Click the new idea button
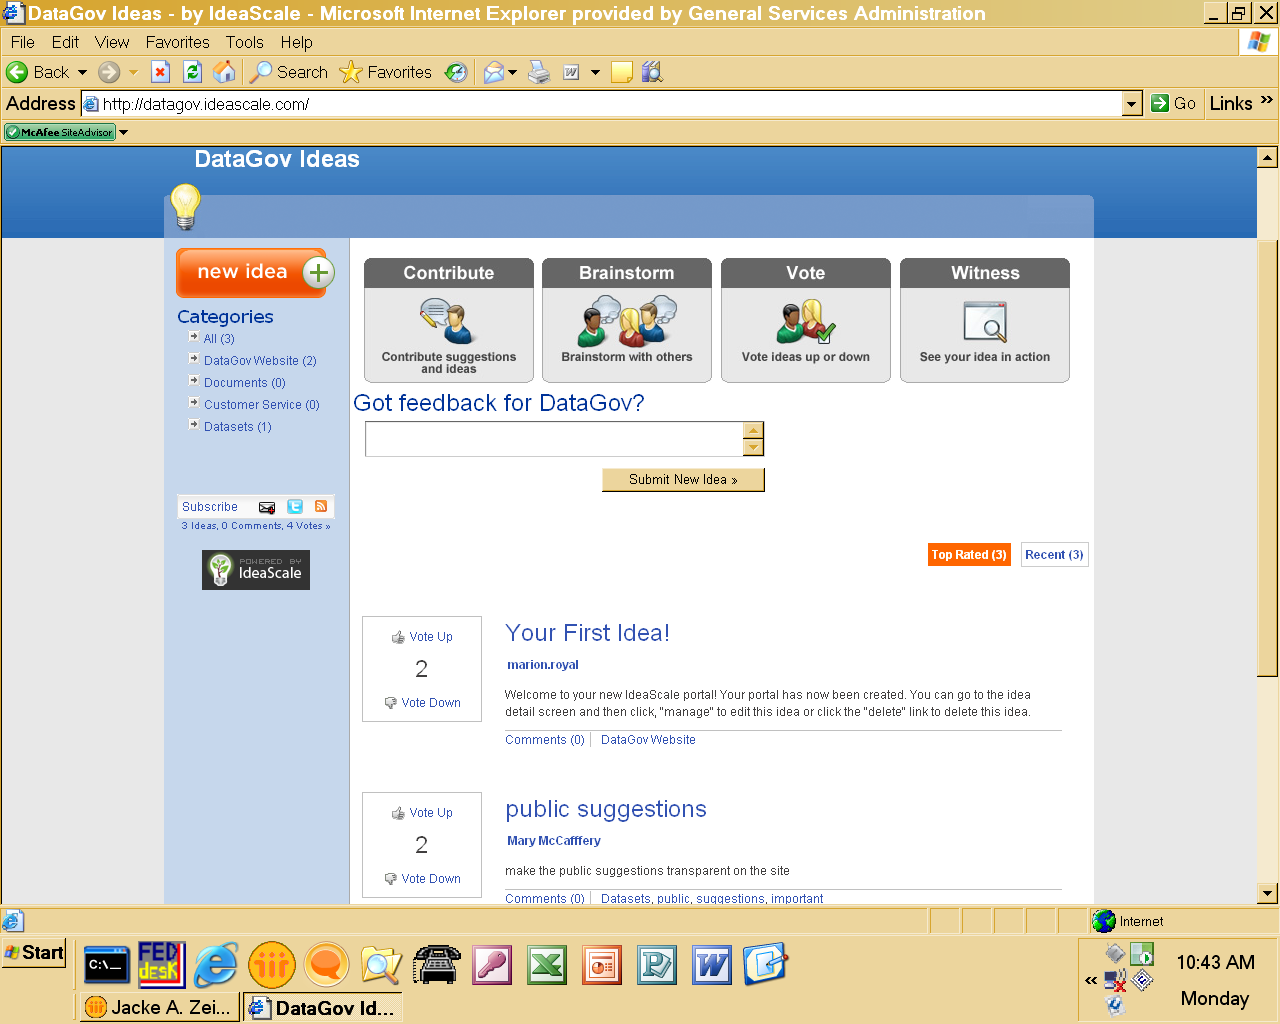The width and height of the screenshot is (1280, 1024). [x=256, y=272]
